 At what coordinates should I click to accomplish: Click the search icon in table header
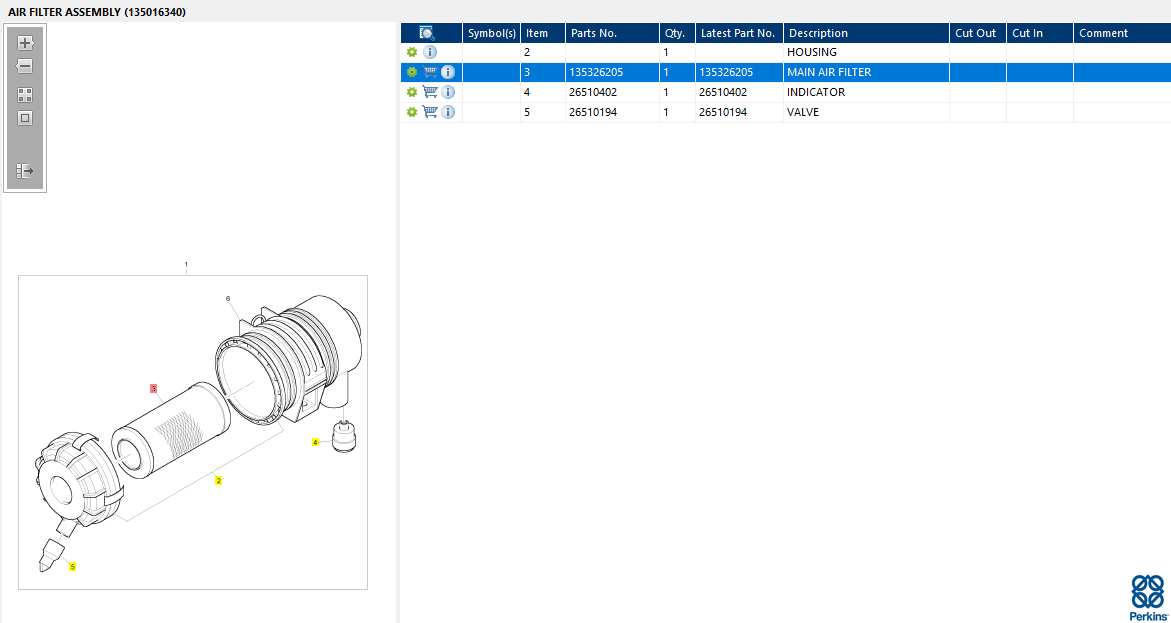tap(427, 33)
